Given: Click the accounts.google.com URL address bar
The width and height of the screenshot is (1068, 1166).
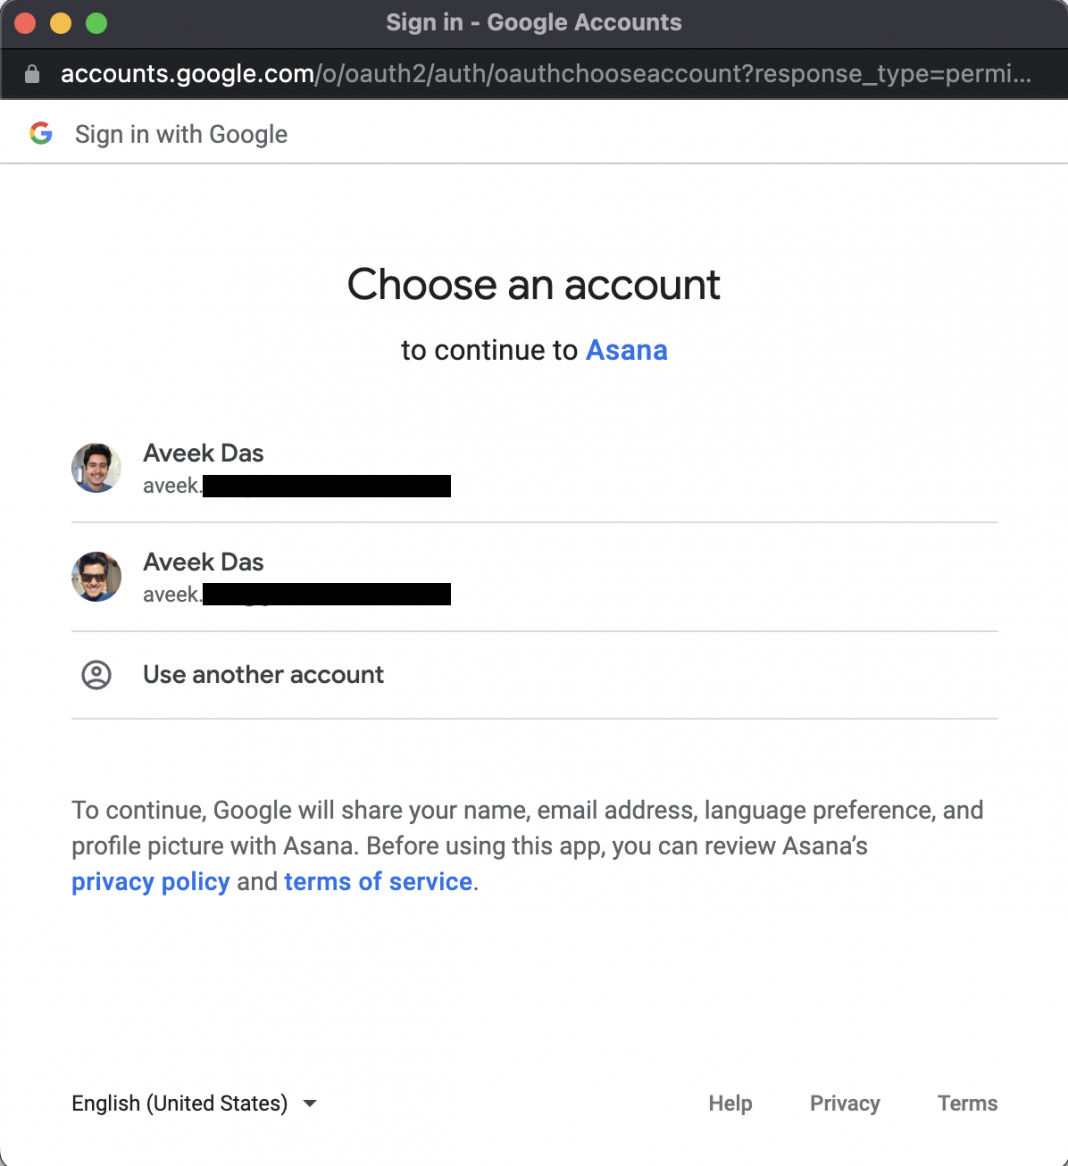Looking at the screenshot, I should click(x=545, y=74).
